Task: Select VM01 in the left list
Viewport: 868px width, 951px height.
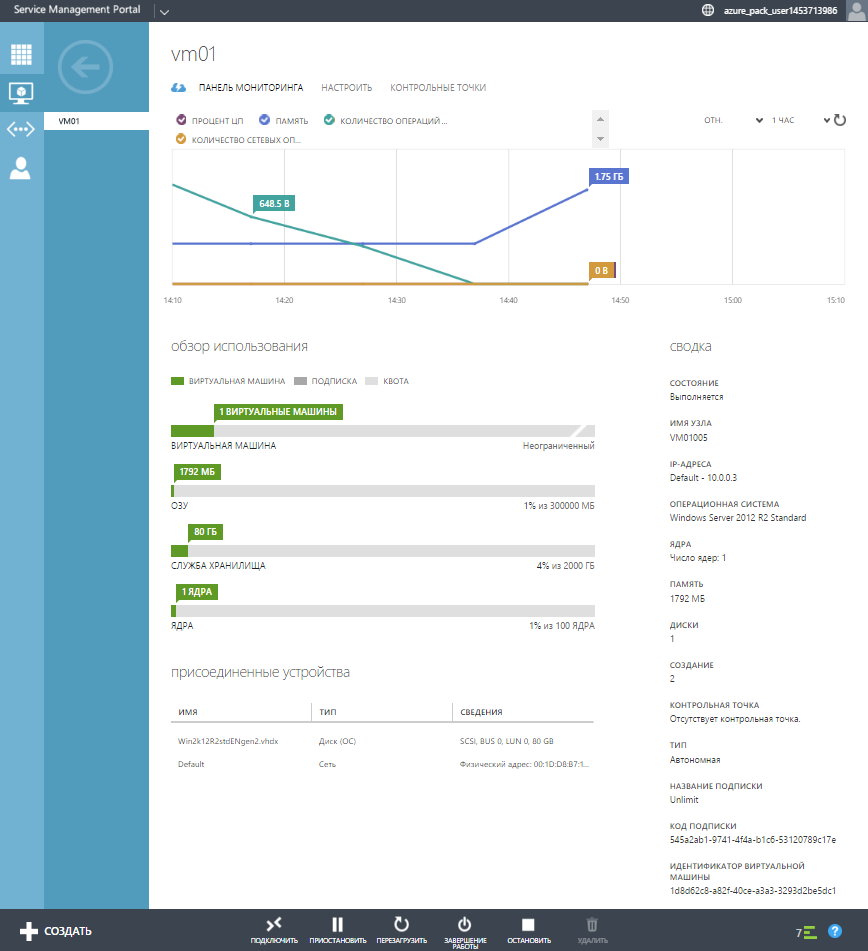Action: 96,121
